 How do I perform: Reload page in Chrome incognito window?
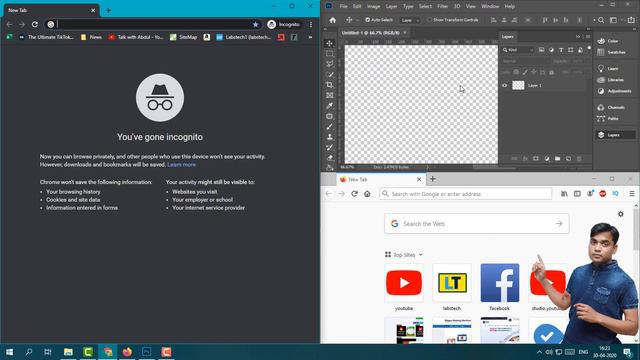[x=35, y=24]
